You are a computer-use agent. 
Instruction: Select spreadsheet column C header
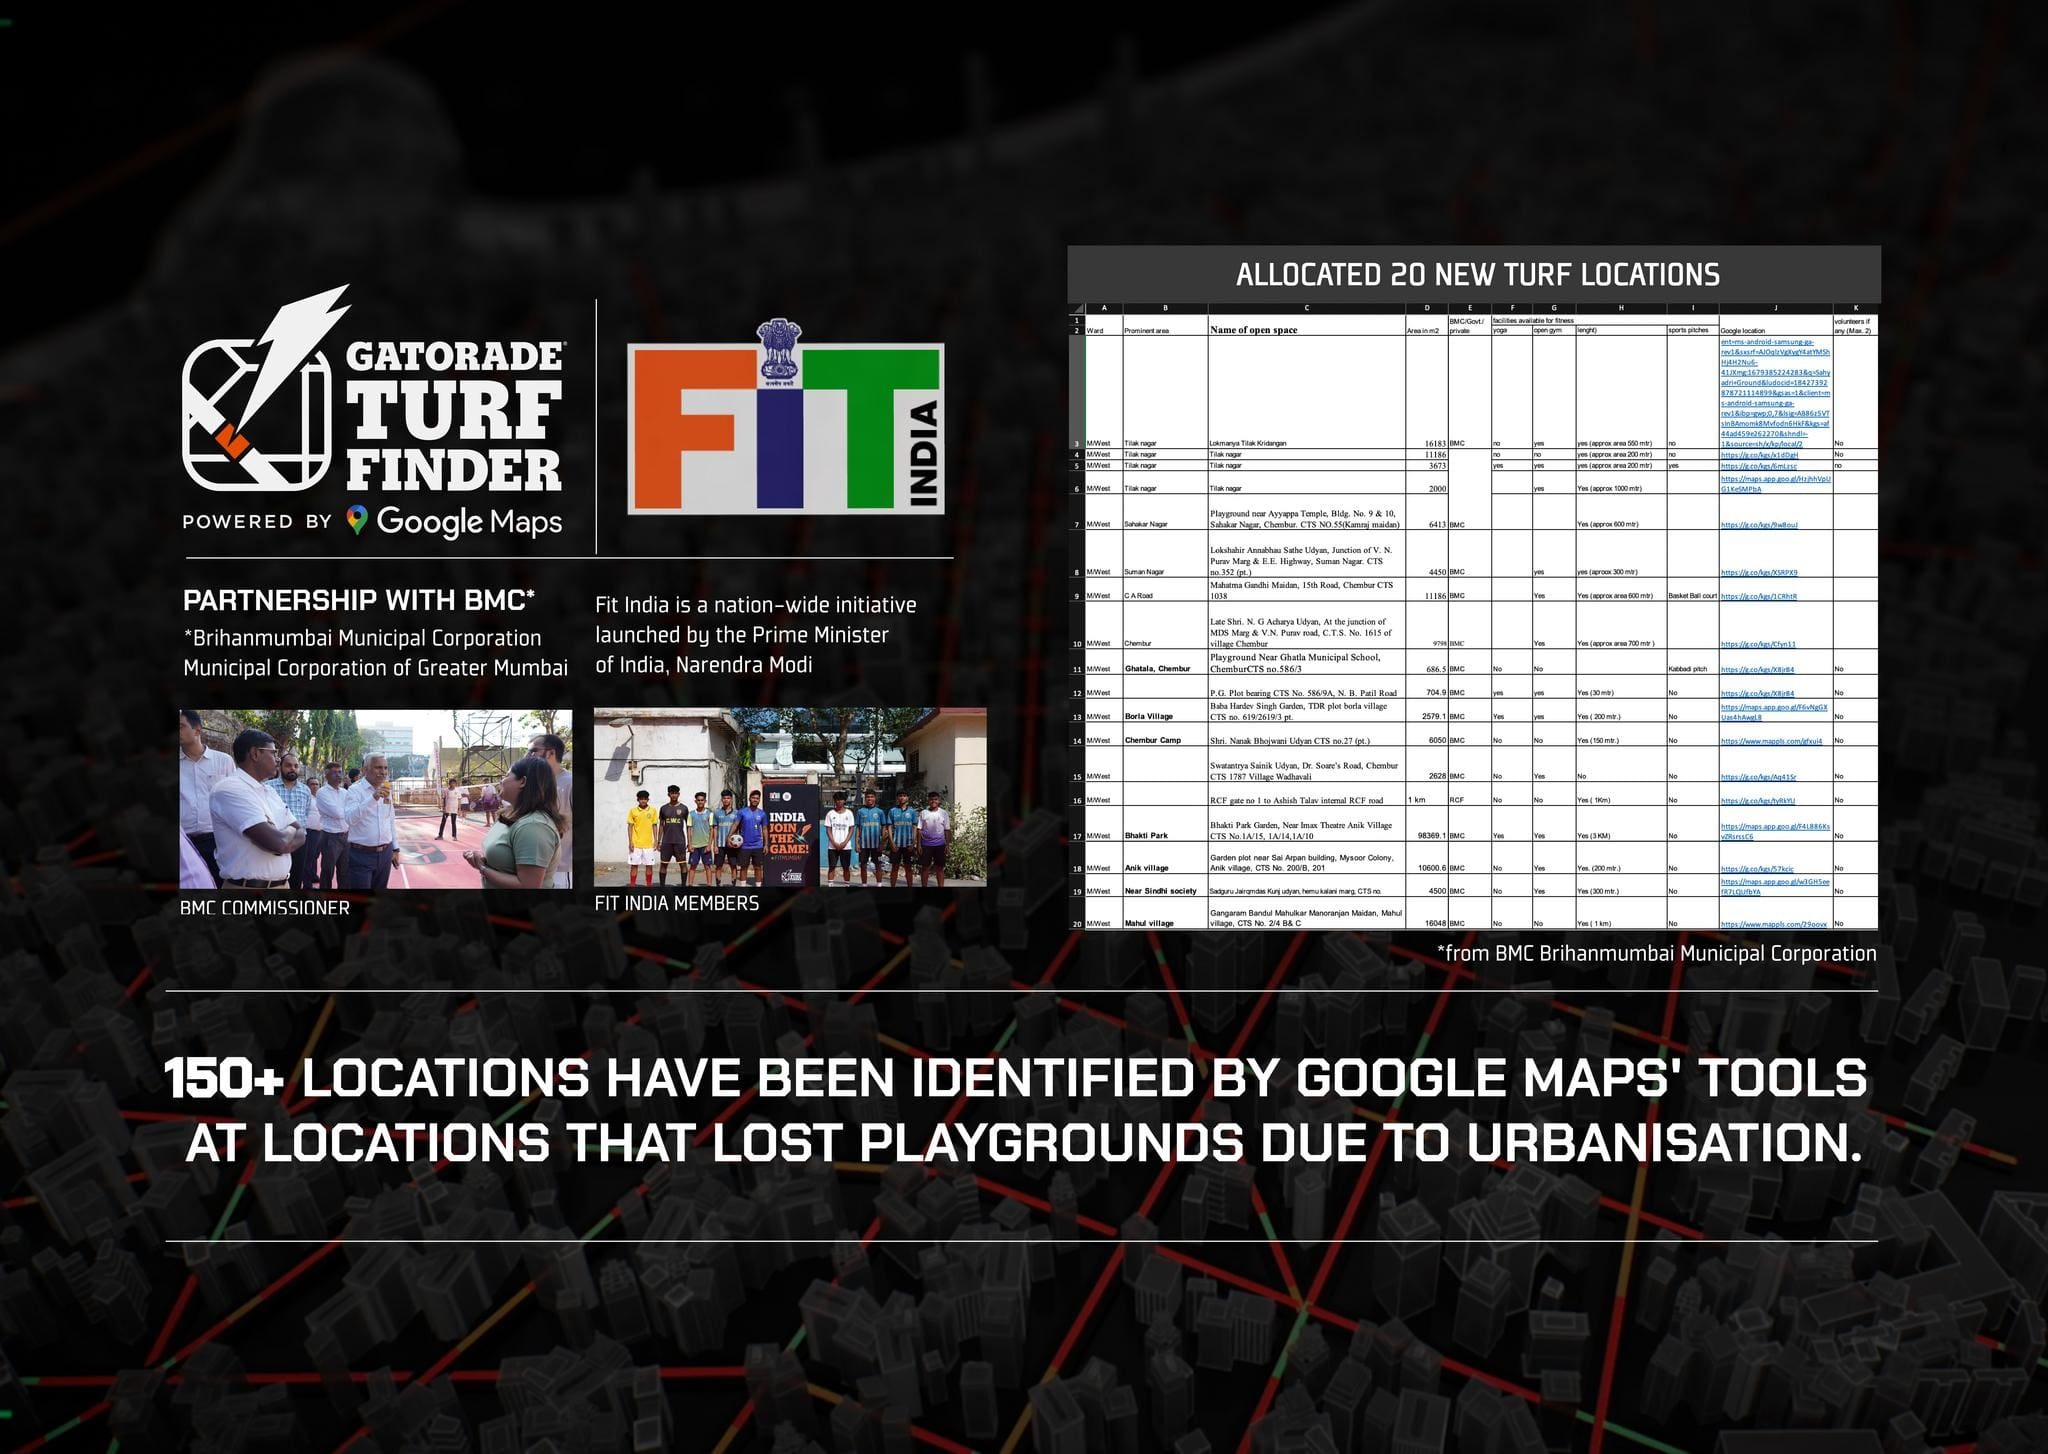point(1306,308)
